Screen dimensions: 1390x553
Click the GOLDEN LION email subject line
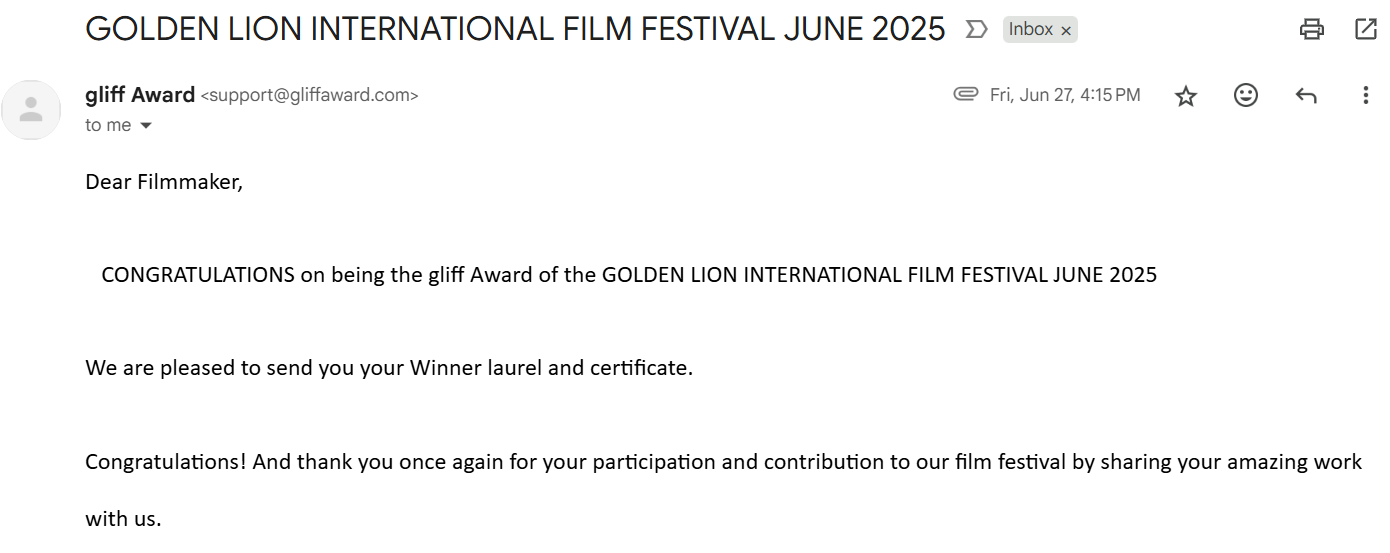click(515, 29)
